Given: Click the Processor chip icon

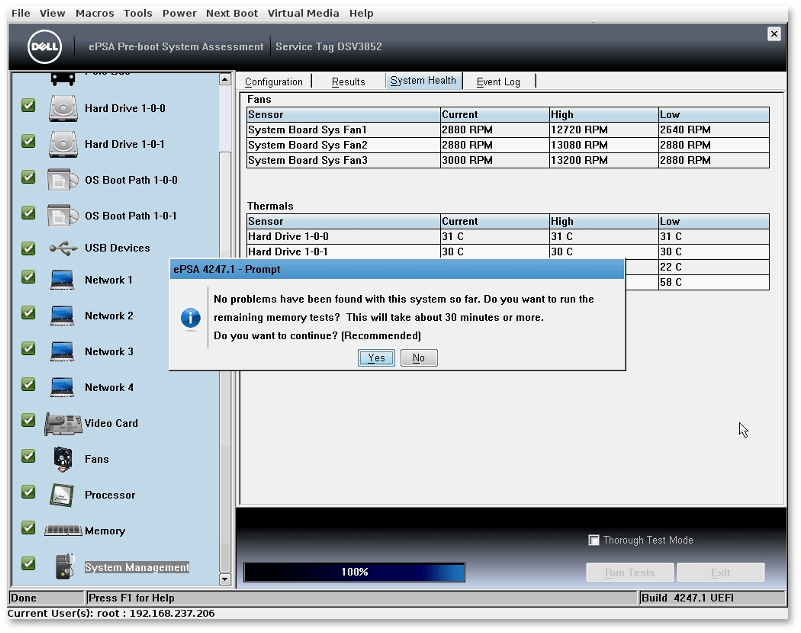Looking at the screenshot, I should (x=62, y=495).
